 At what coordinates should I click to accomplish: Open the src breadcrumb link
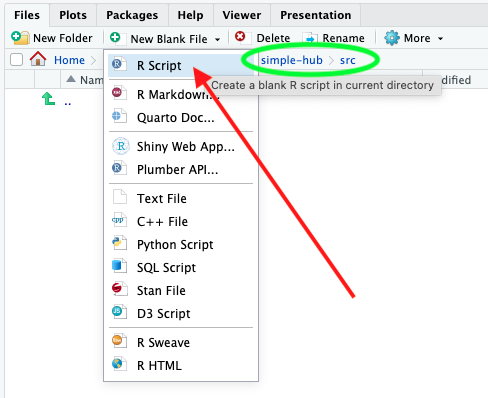click(347, 61)
